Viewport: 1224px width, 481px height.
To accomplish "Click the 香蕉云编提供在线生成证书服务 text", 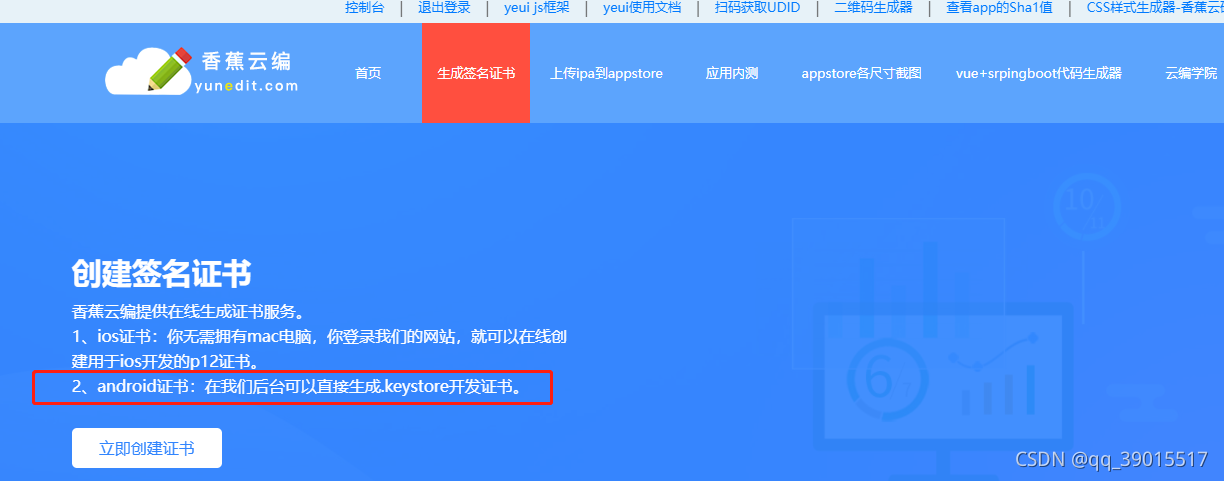I will click(187, 311).
